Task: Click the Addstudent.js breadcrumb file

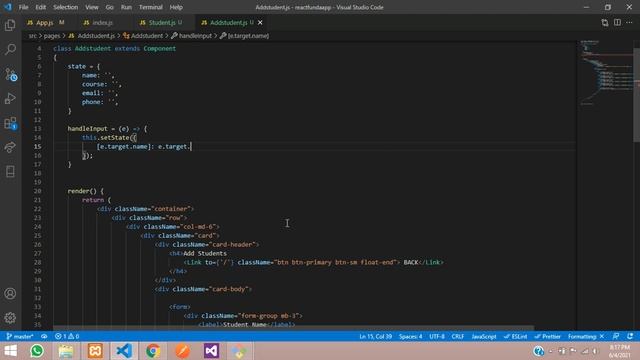Action: (x=92, y=36)
